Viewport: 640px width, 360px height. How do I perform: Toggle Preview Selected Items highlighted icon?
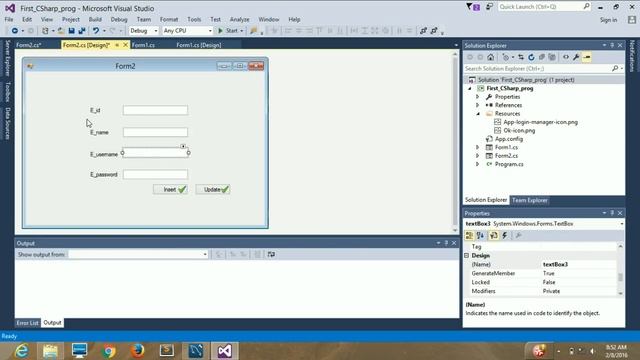click(587, 57)
